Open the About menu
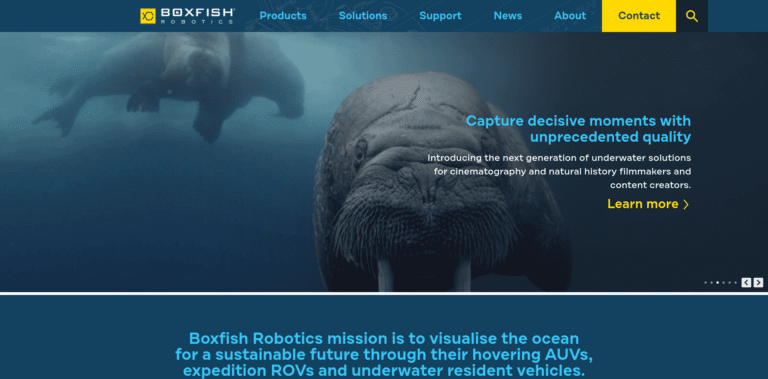The height and width of the screenshot is (379, 768). (x=570, y=16)
